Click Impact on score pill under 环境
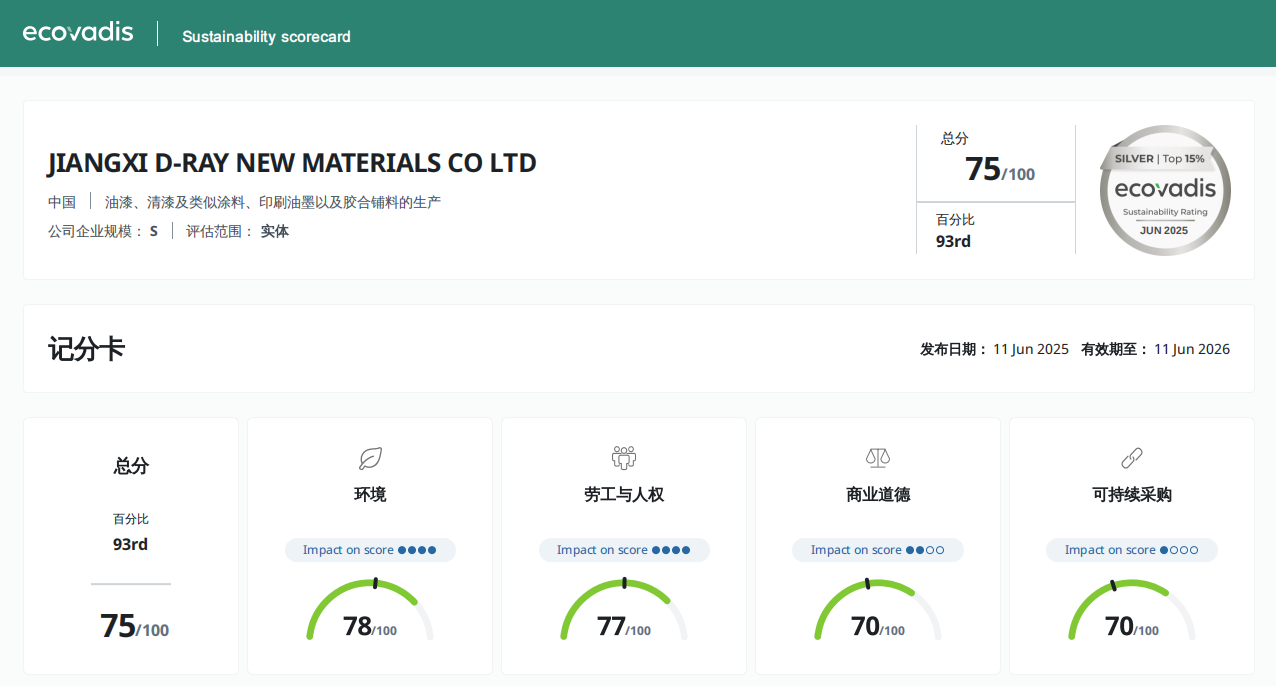The width and height of the screenshot is (1276, 686). (370, 550)
